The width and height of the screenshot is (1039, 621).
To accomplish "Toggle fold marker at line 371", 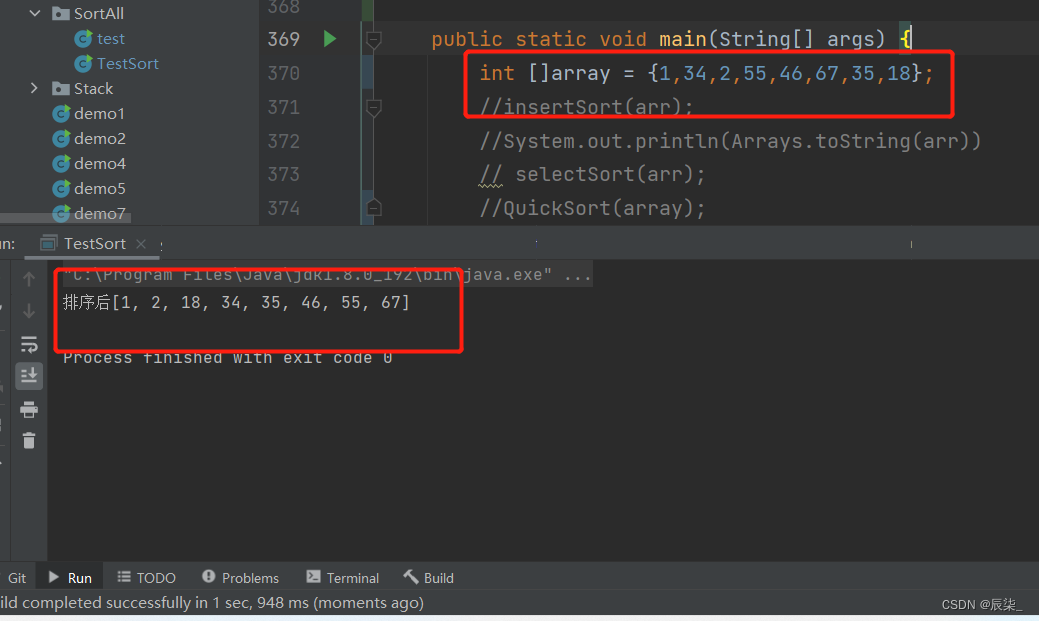I will click(374, 107).
